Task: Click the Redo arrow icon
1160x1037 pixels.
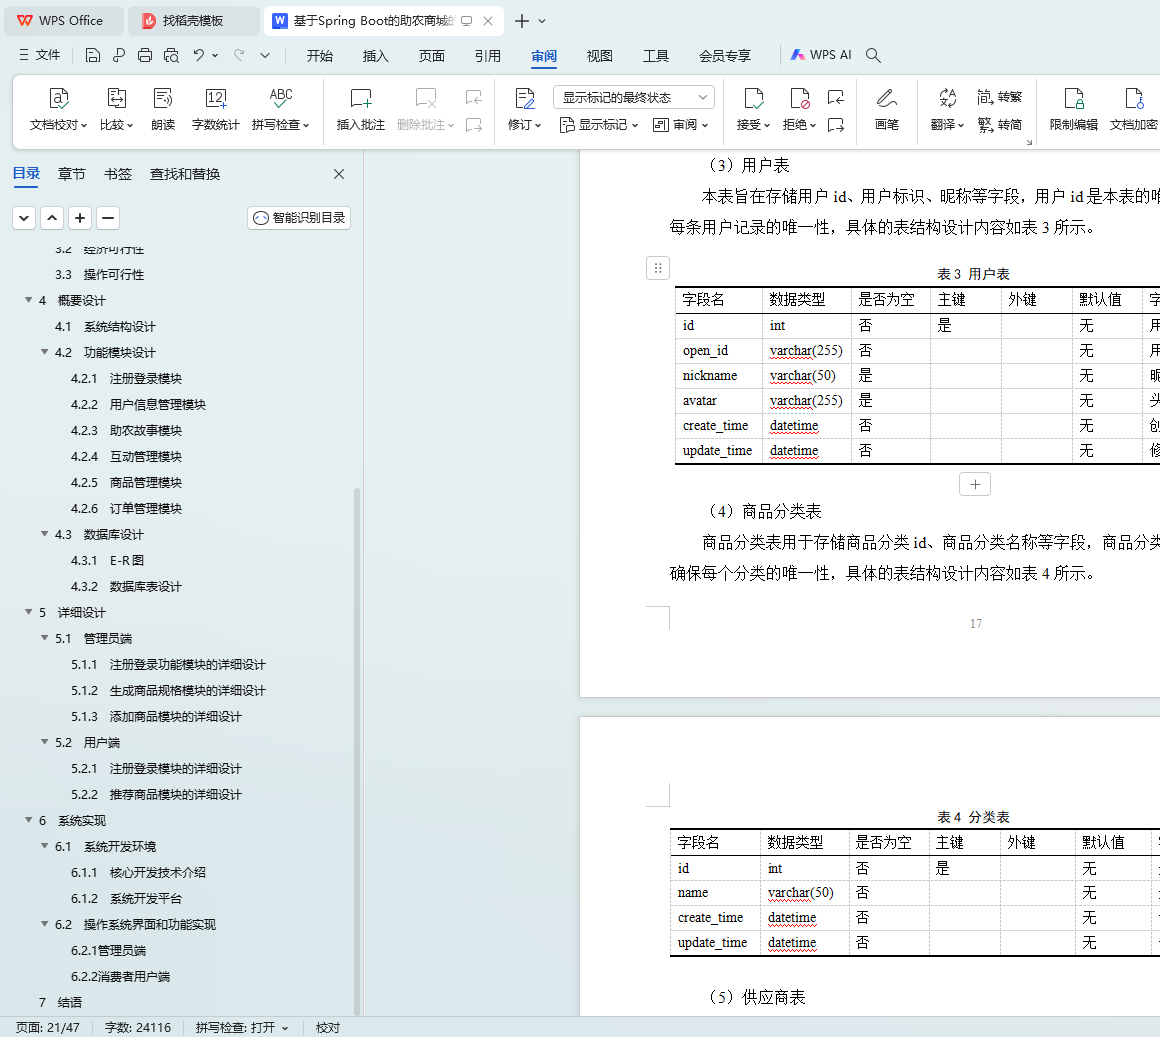Action: [x=239, y=55]
